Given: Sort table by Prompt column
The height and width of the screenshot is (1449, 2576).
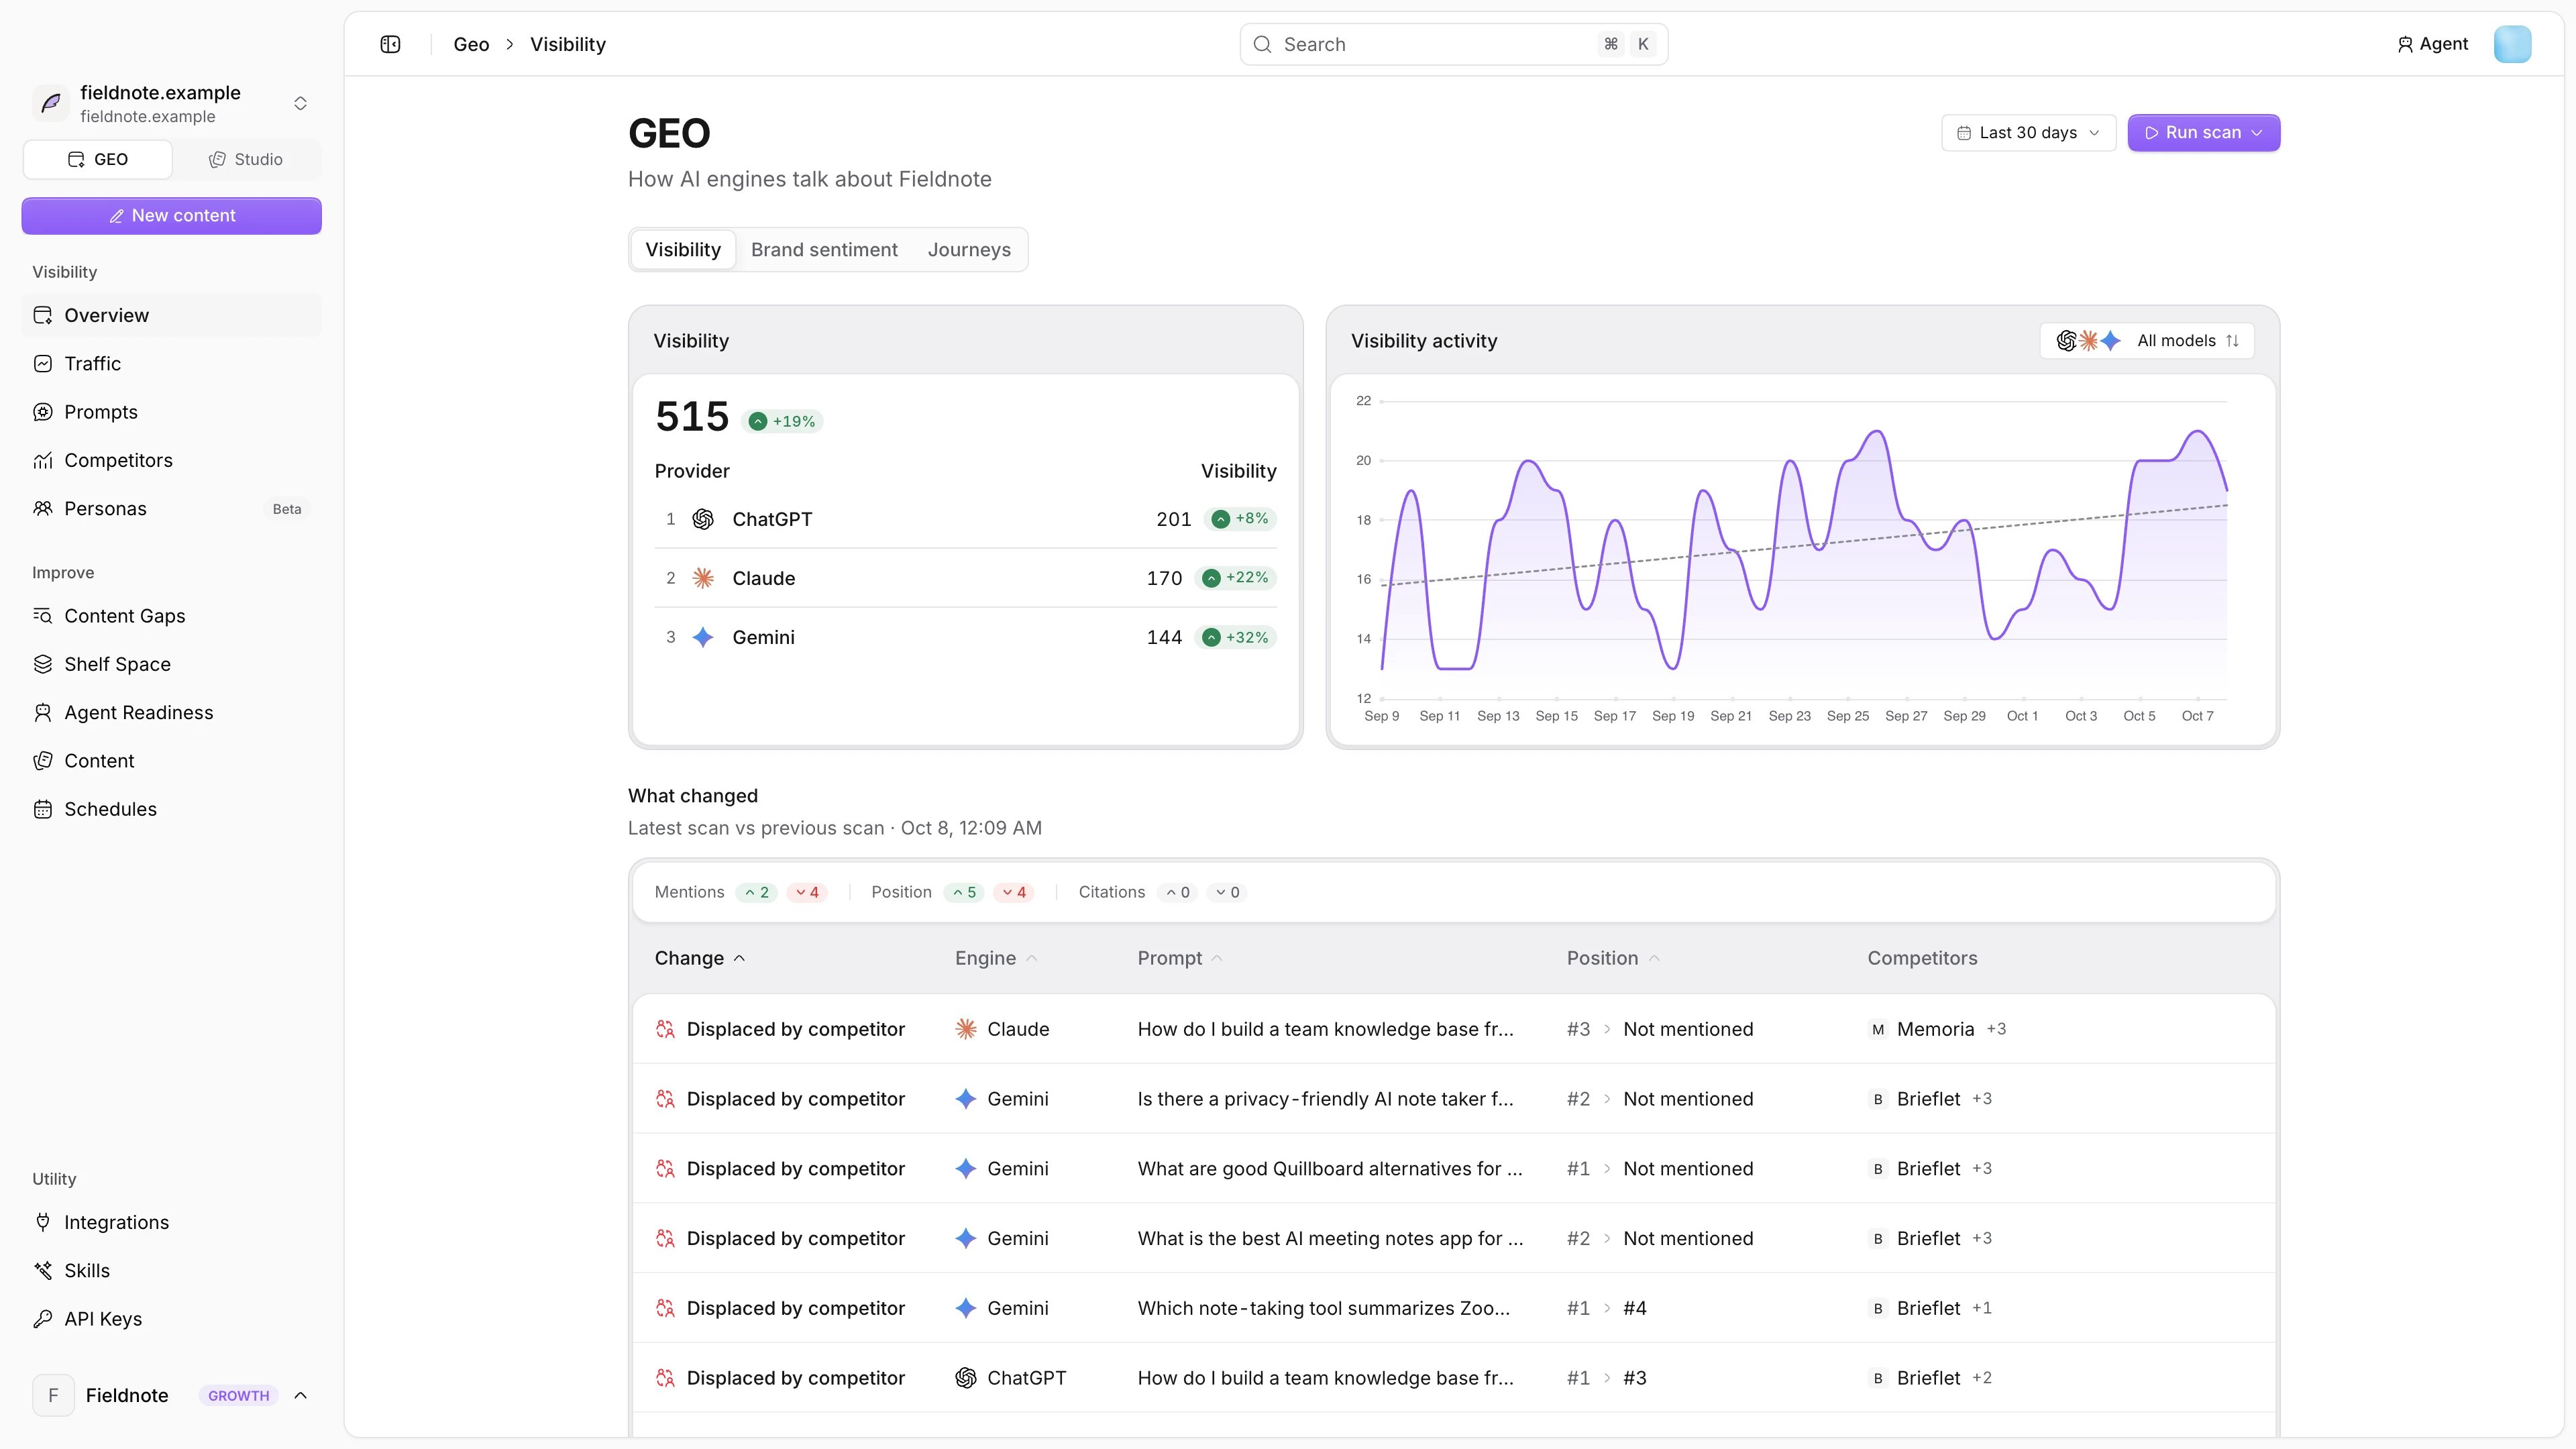Looking at the screenshot, I should point(1180,958).
